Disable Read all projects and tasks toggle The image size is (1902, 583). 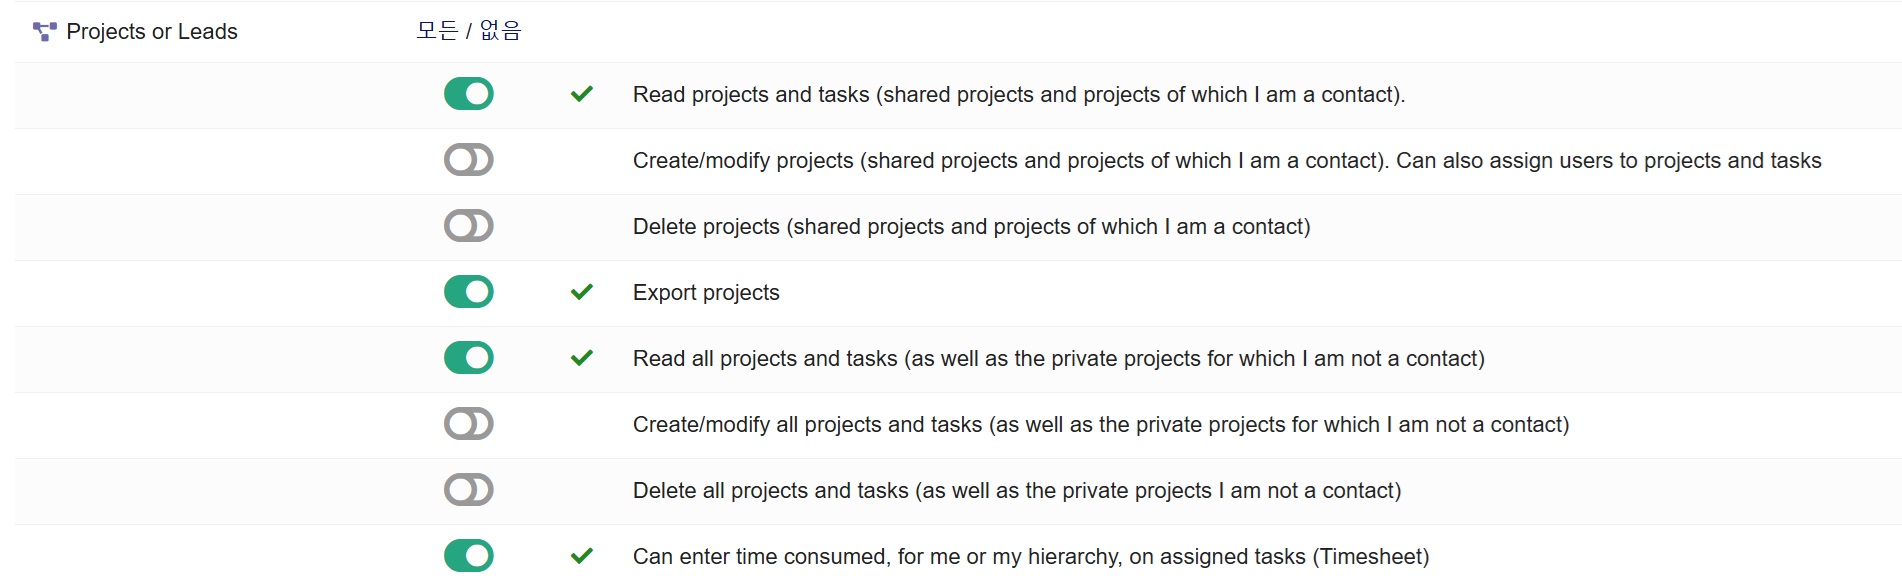469,358
